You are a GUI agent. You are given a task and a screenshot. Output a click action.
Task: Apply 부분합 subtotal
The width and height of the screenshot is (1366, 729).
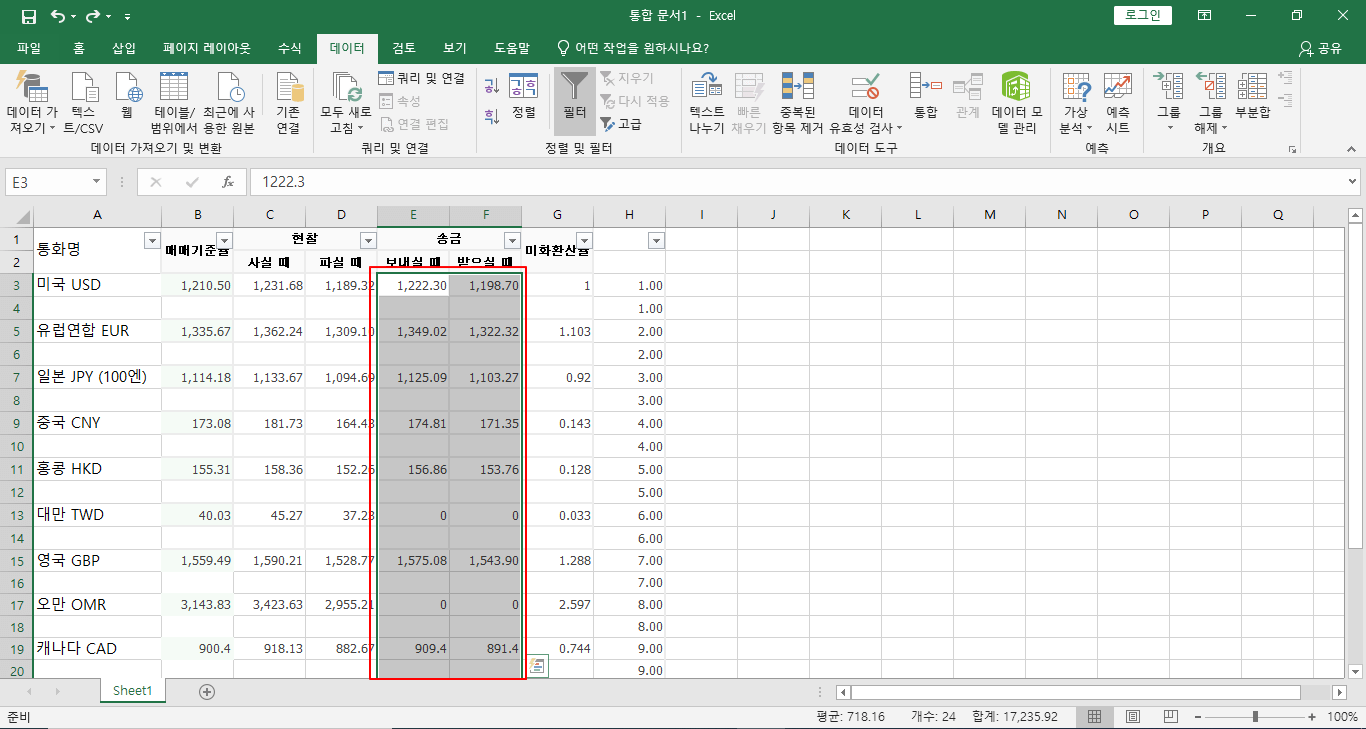click(x=1252, y=96)
